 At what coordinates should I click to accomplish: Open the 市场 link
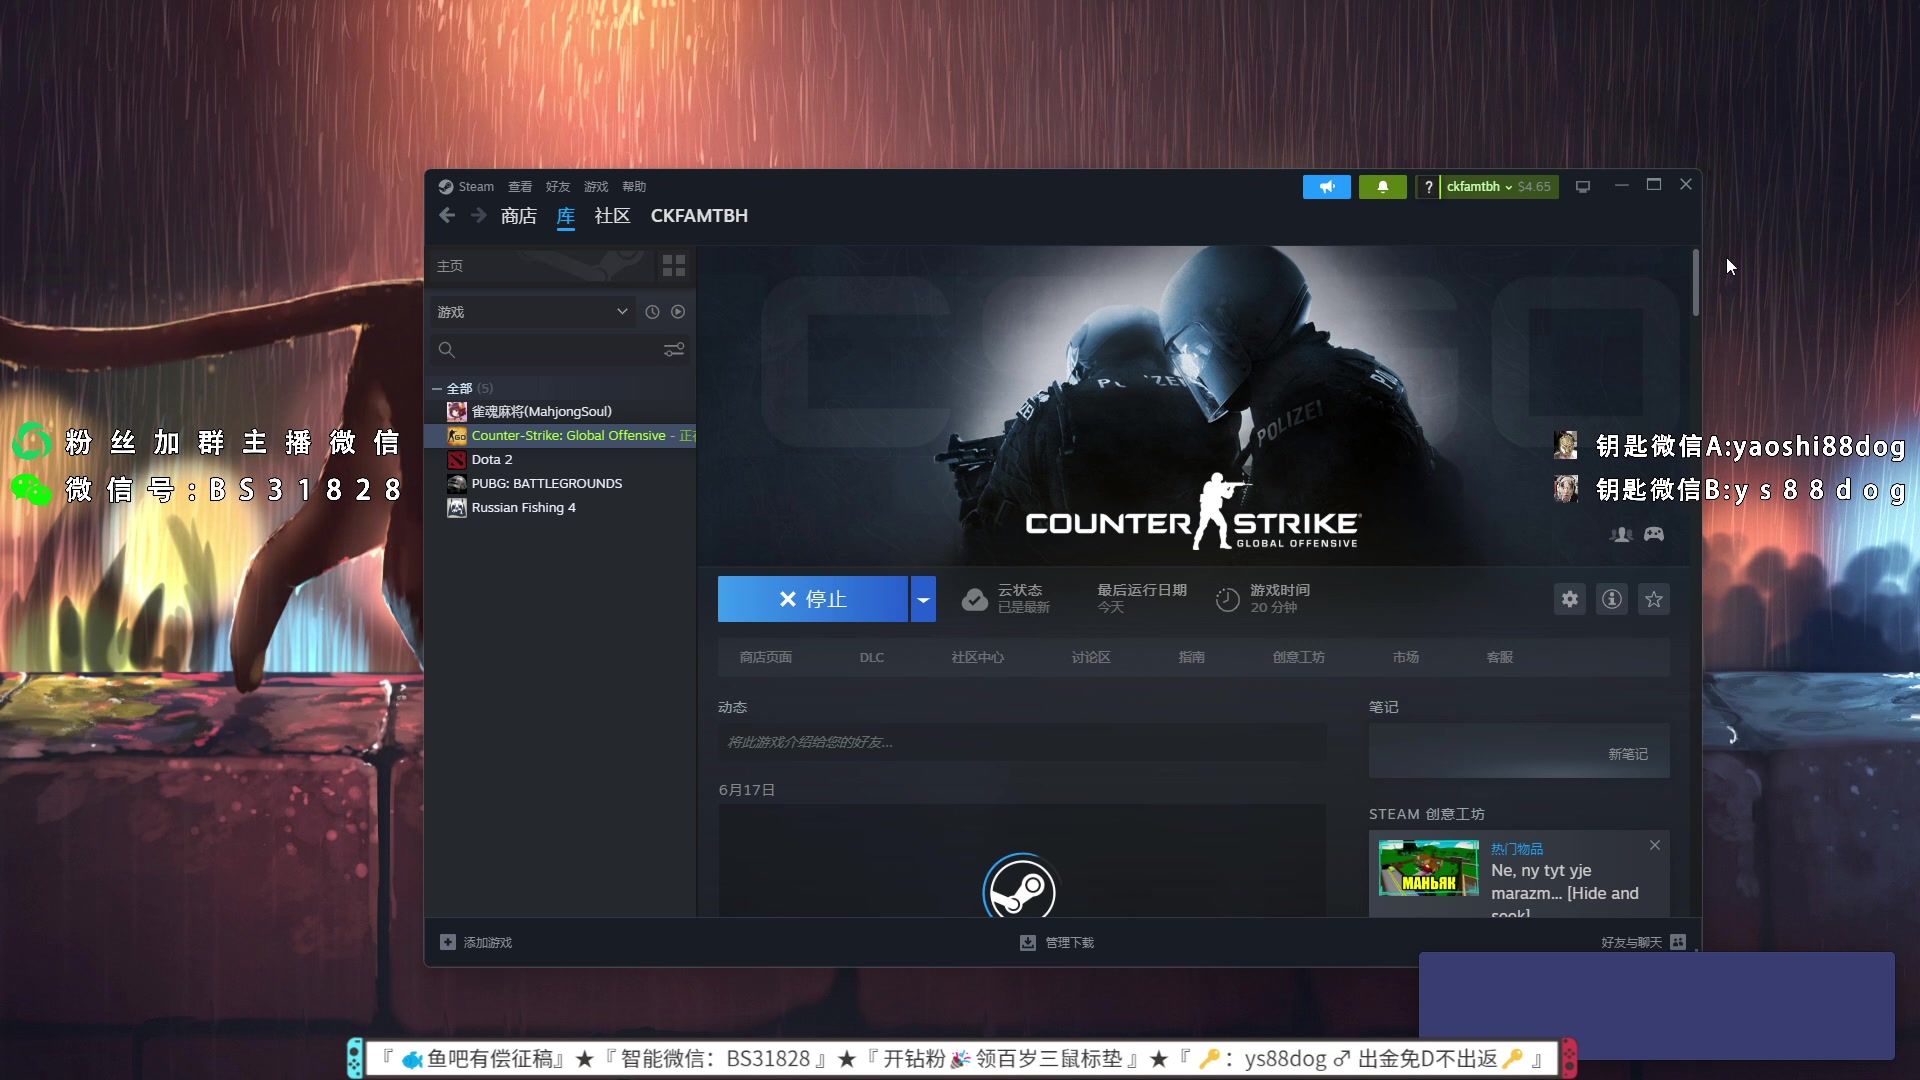[1405, 657]
